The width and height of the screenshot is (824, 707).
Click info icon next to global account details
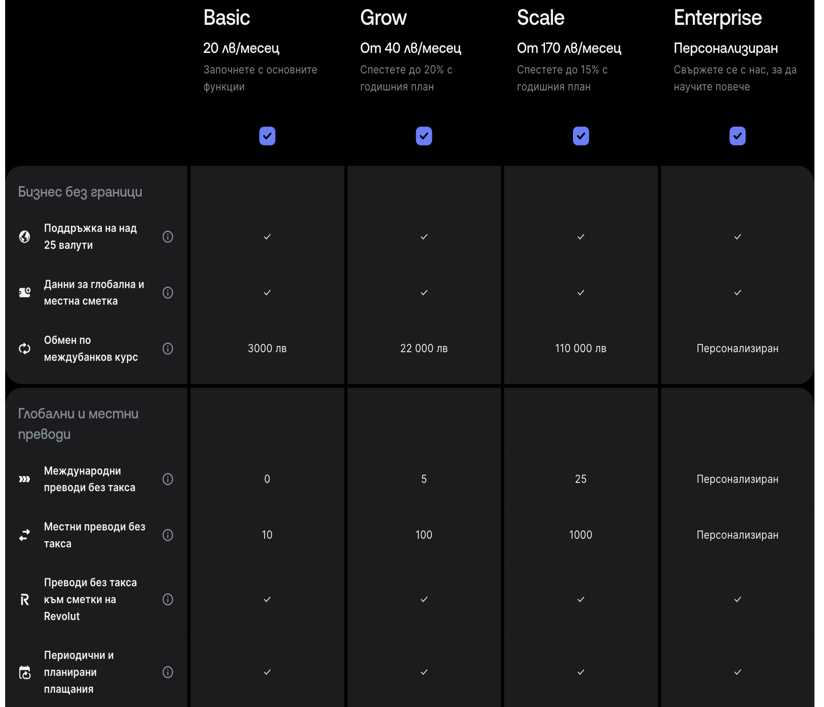168,293
